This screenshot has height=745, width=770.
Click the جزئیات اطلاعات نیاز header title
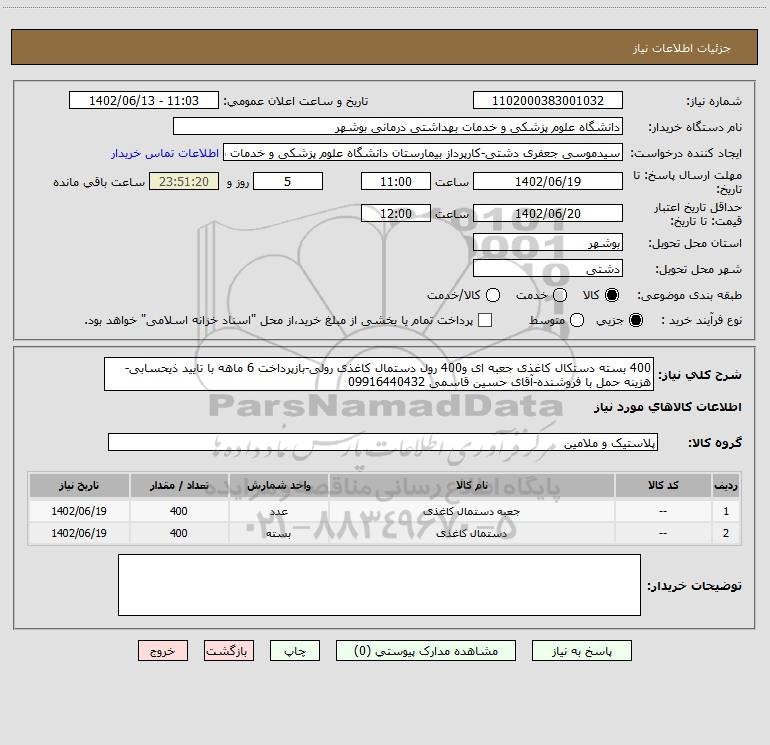(682, 48)
